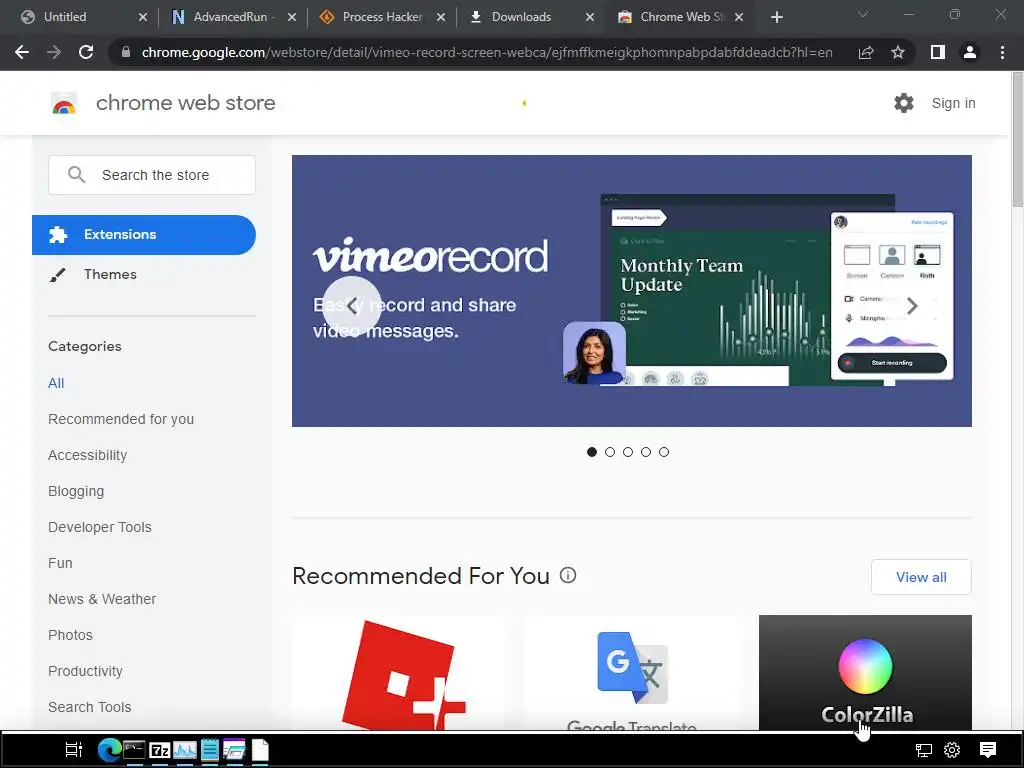This screenshot has height=768, width=1024.
Task: Open the Google Translate extension card
Action: point(632,673)
